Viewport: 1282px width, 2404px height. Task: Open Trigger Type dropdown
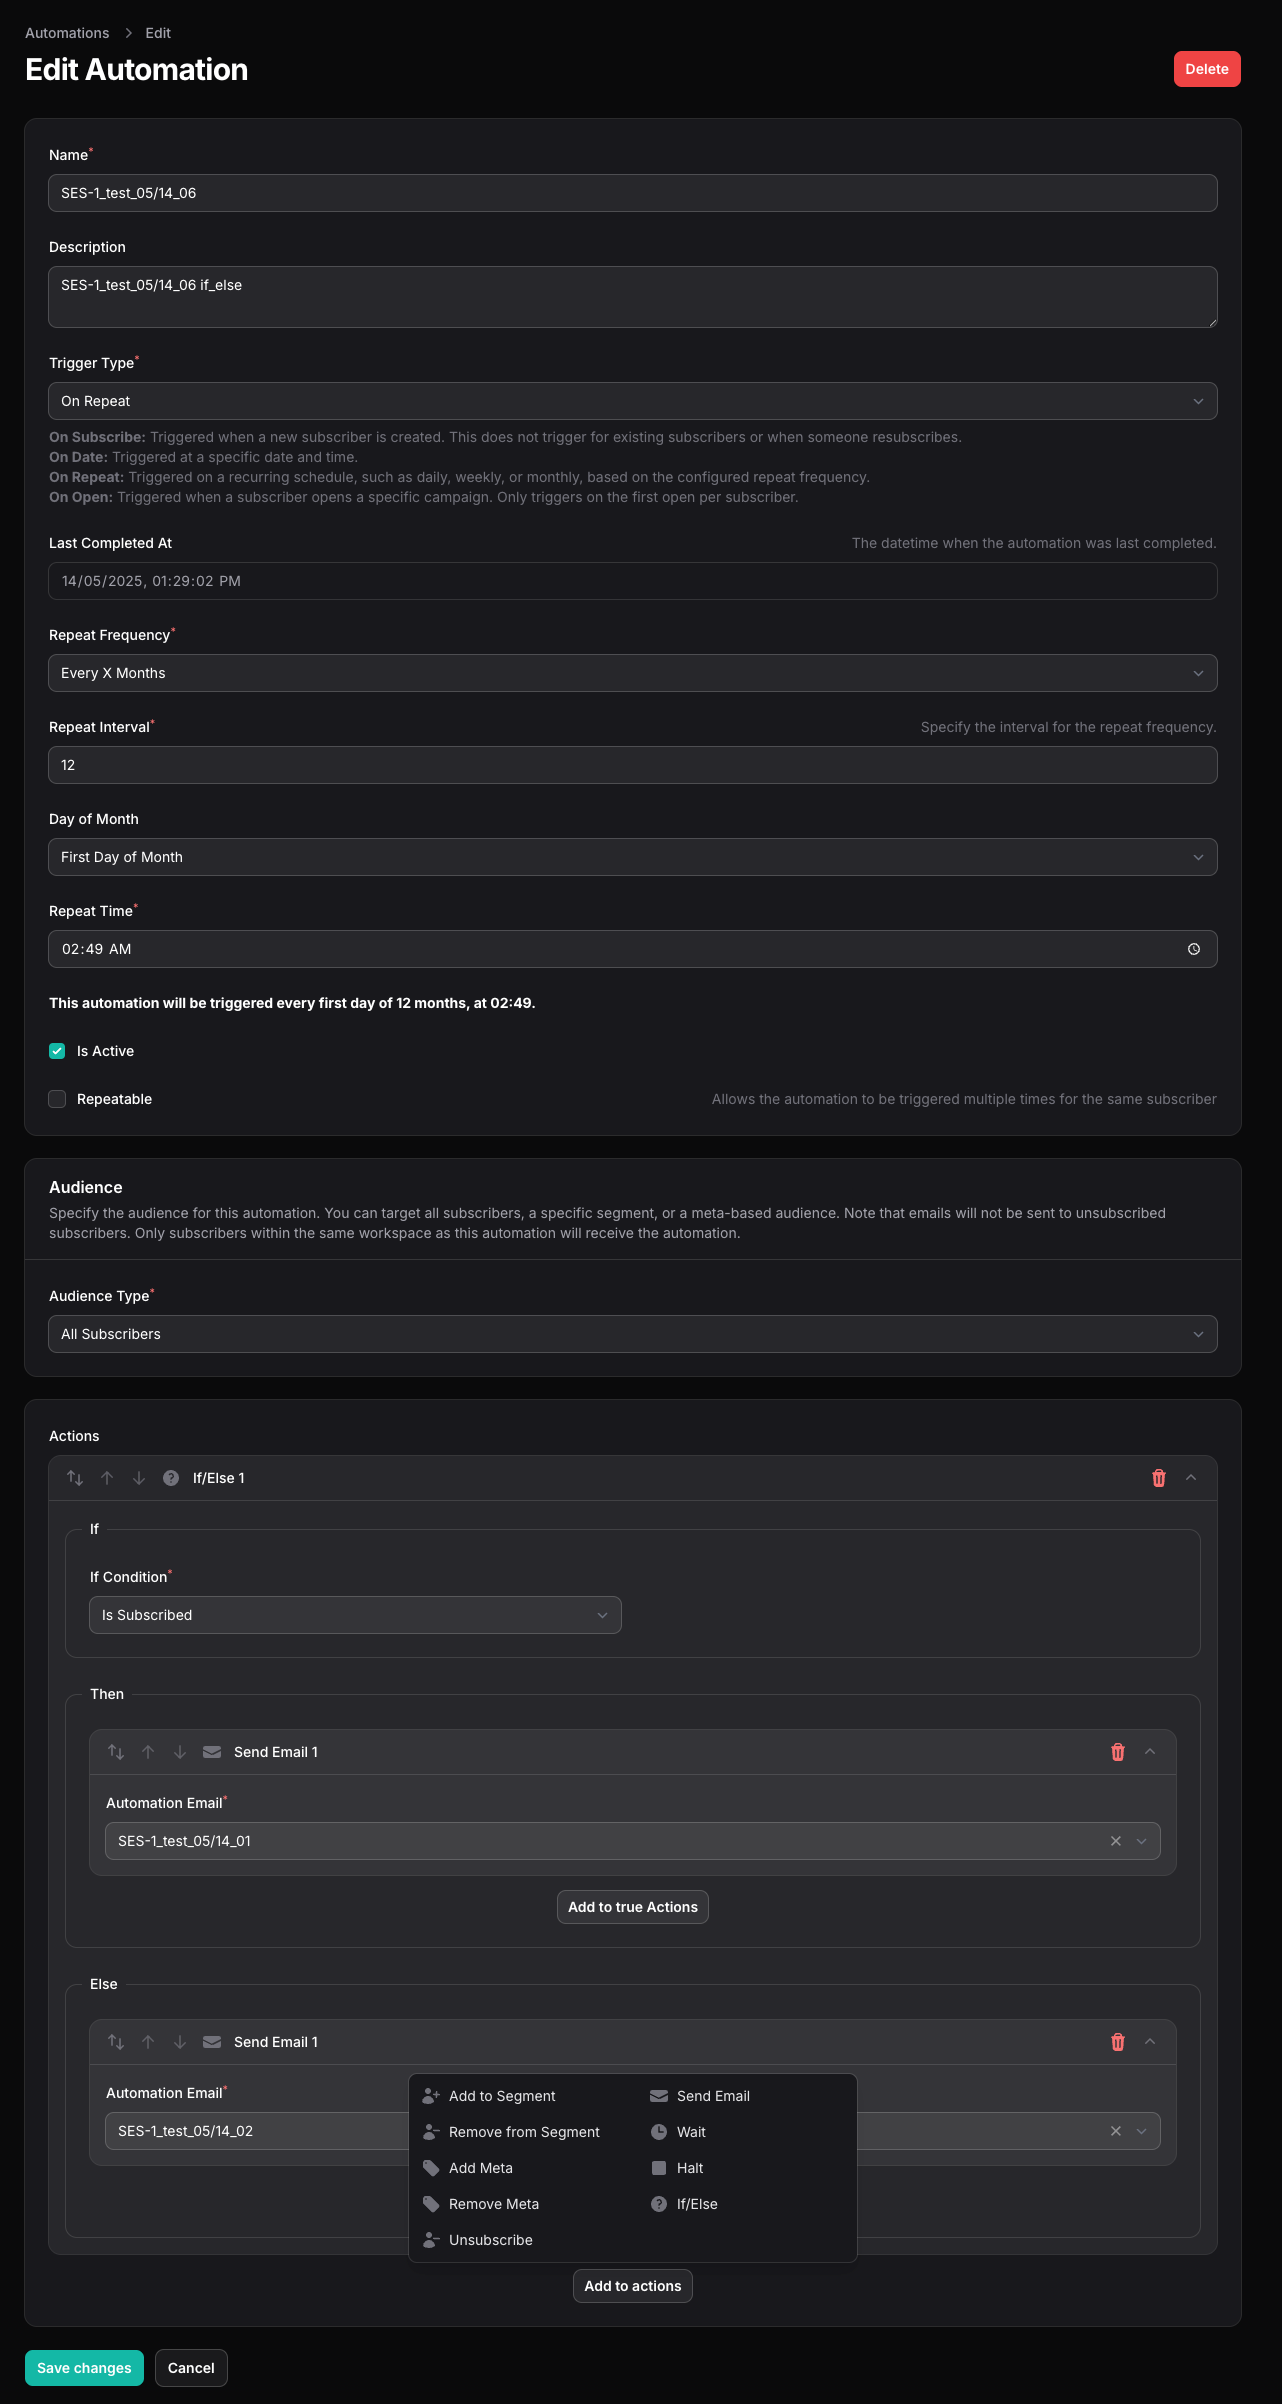(633, 401)
